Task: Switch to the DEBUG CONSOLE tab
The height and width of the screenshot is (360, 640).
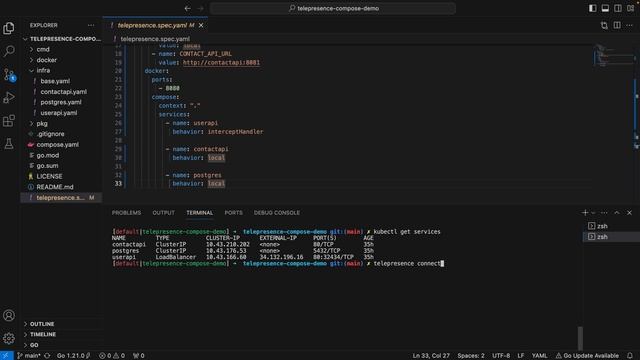Action: (277, 213)
